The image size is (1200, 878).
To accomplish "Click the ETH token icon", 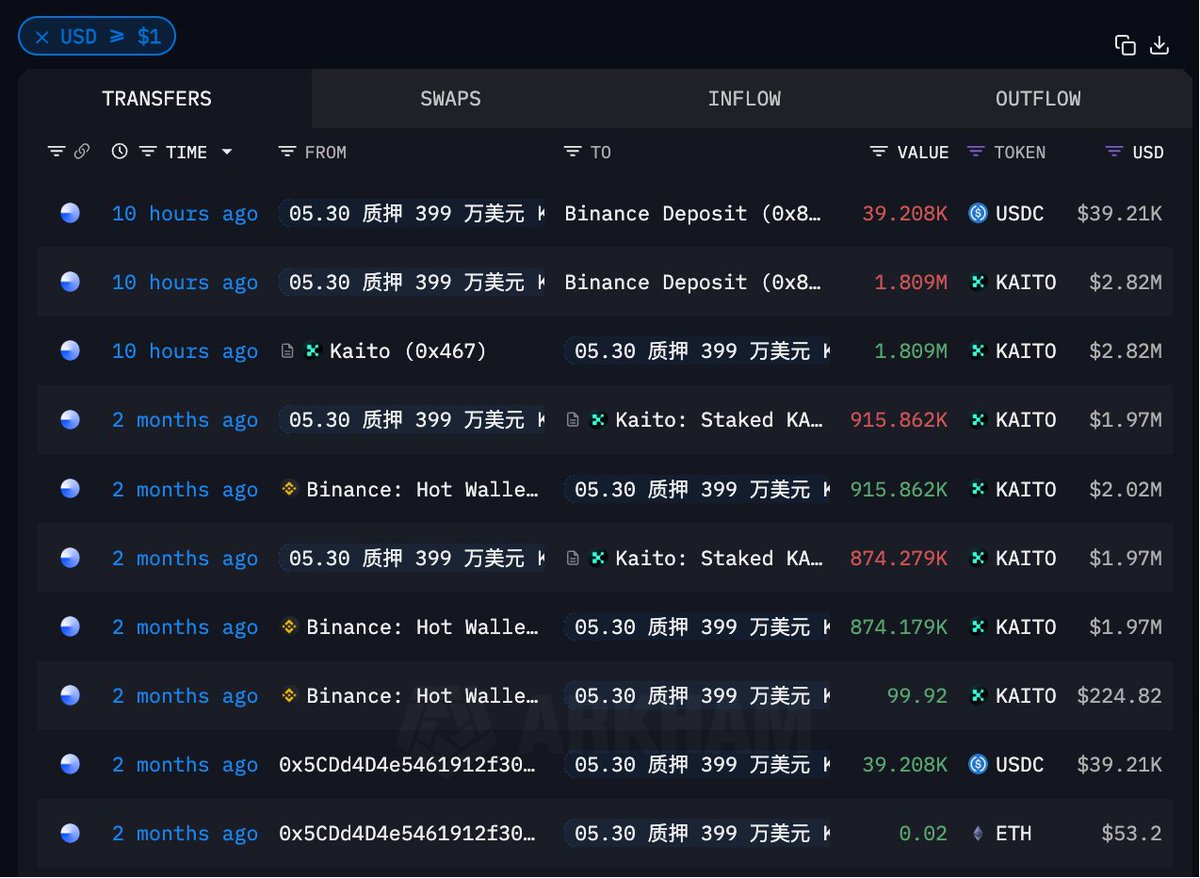I will pos(978,833).
